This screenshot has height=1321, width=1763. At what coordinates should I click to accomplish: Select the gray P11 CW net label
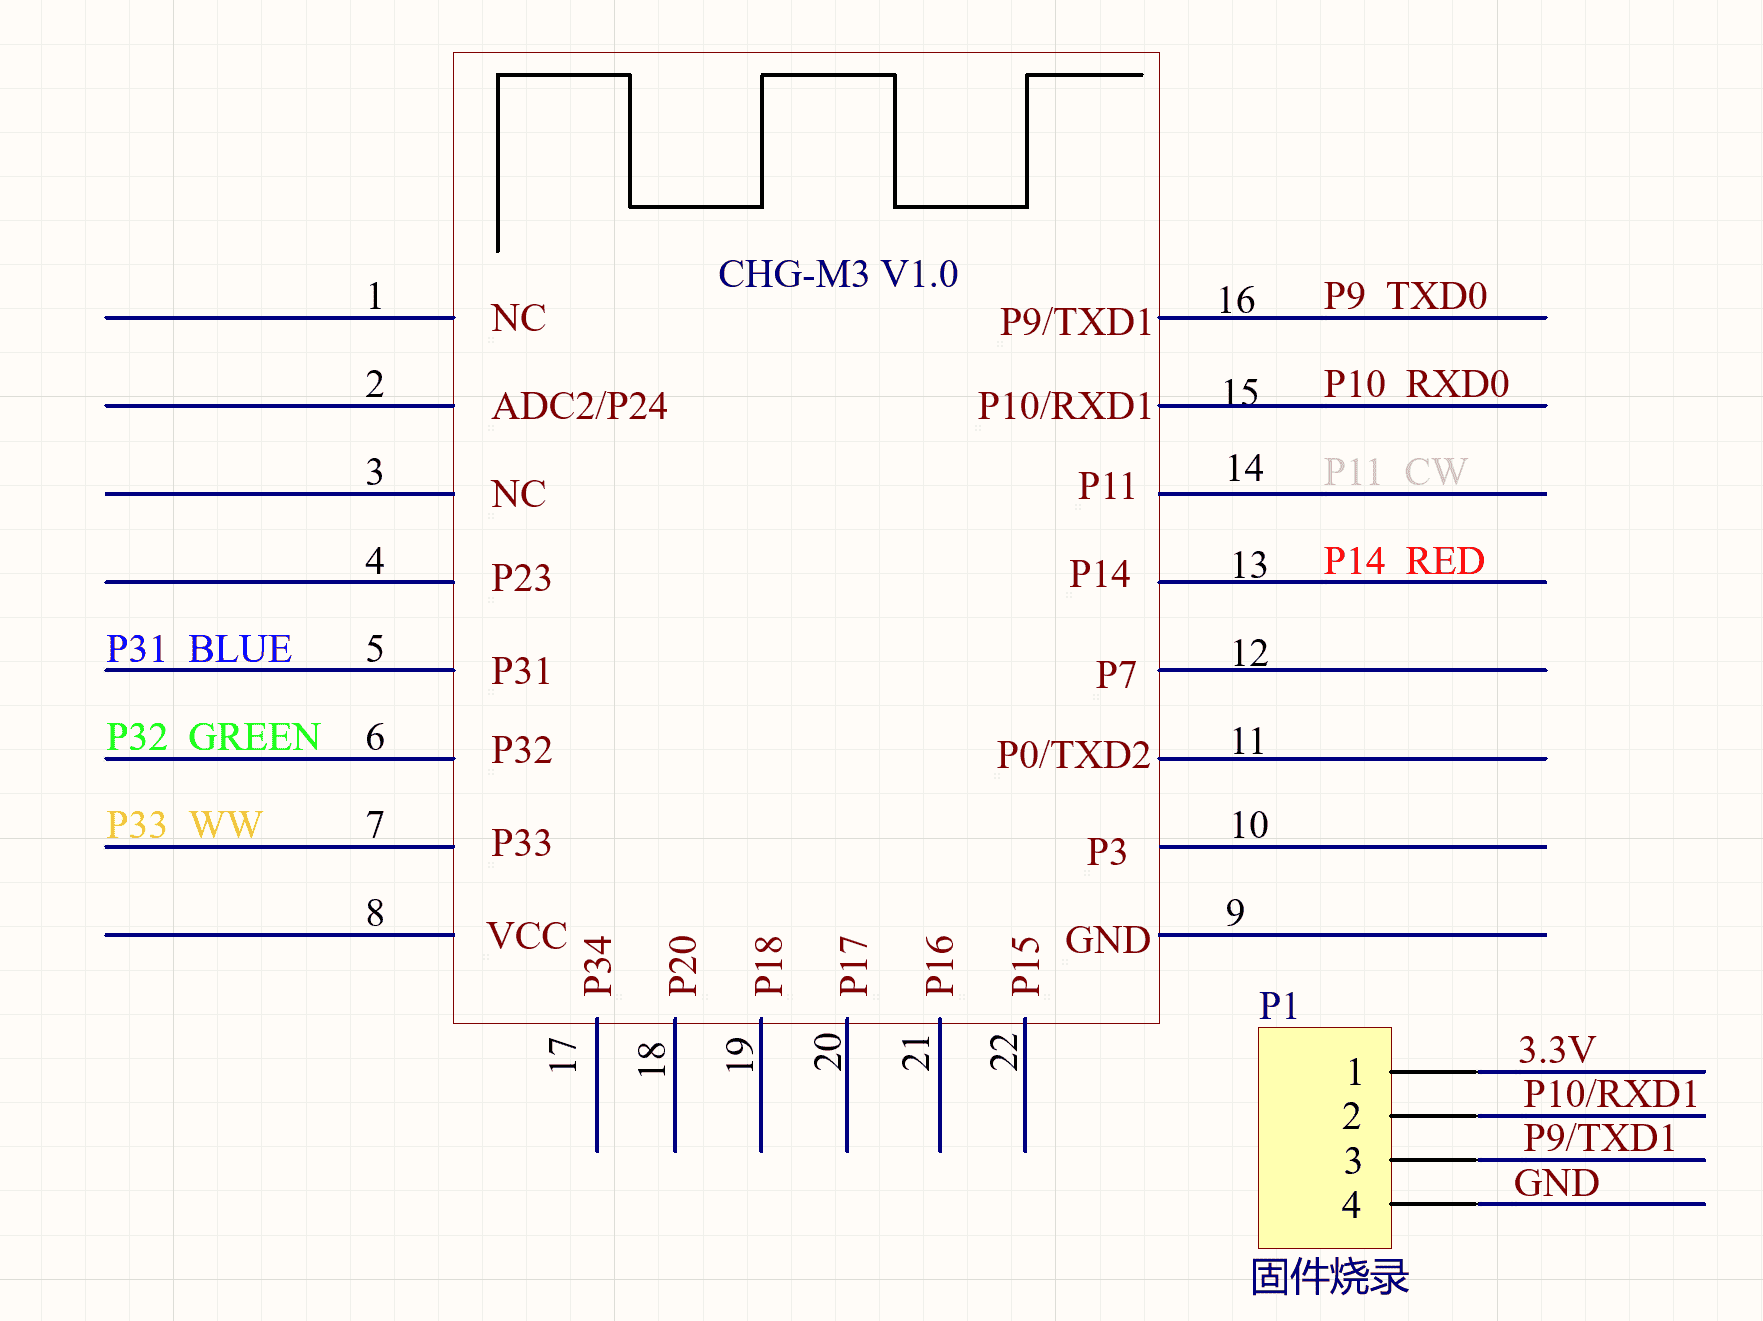pyautogui.click(x=1395, y=472)
